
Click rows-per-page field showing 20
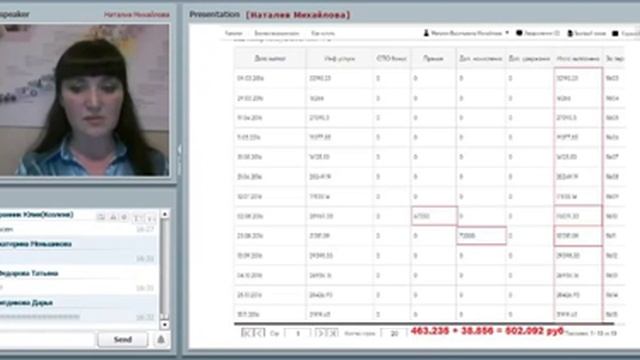(x=394, y=333)
